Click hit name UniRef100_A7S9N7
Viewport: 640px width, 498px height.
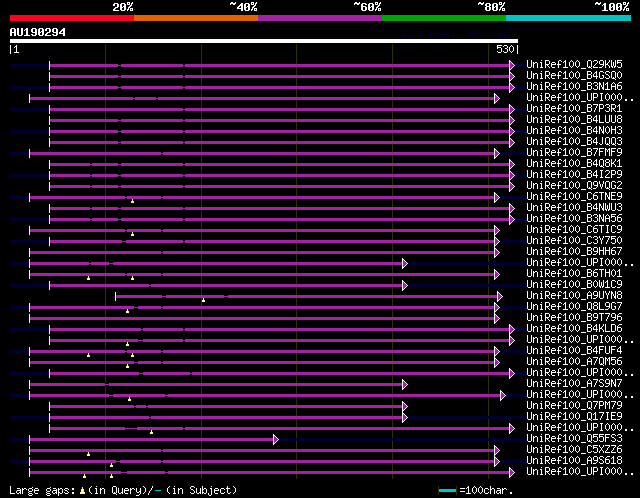[574, 384]
